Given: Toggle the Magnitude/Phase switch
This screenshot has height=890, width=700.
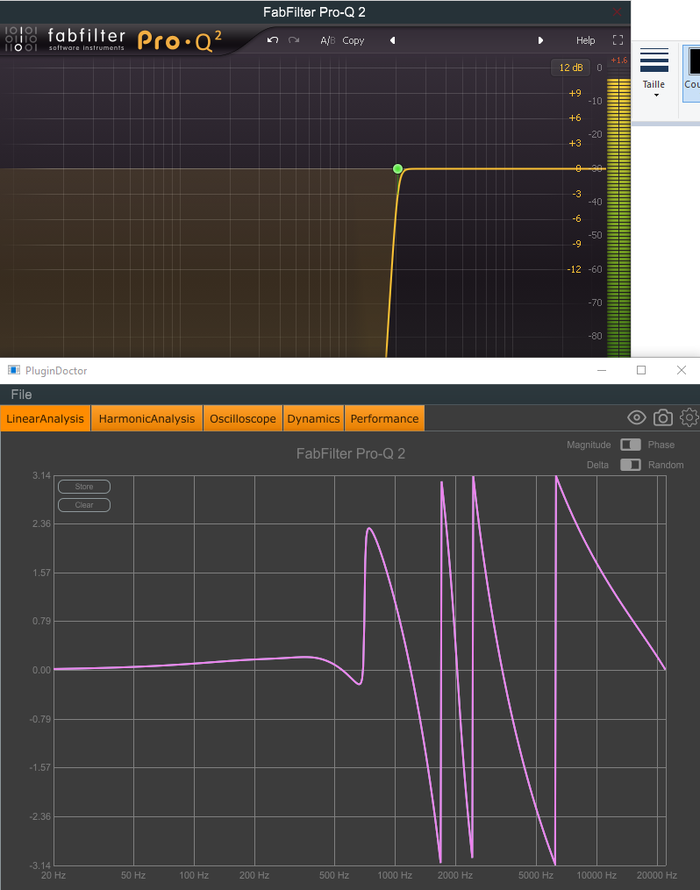Looking at the screenshot, I should (630, 444).
